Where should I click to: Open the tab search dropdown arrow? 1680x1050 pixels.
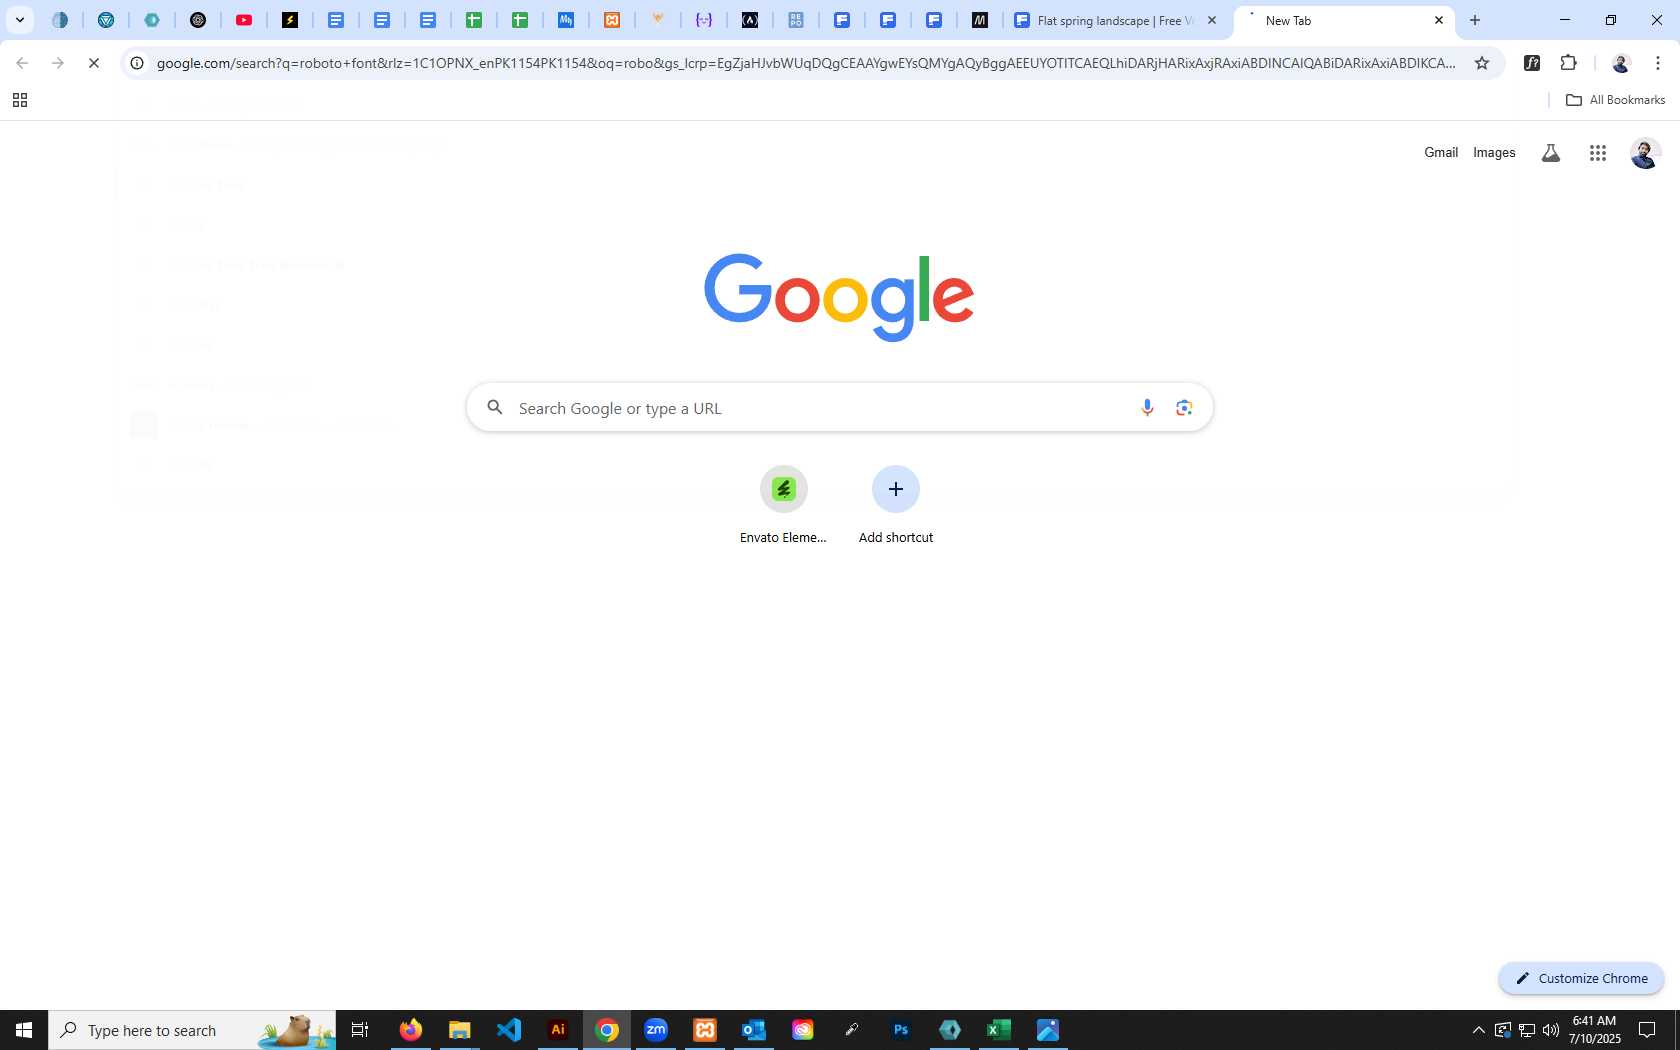pos(19,20)
